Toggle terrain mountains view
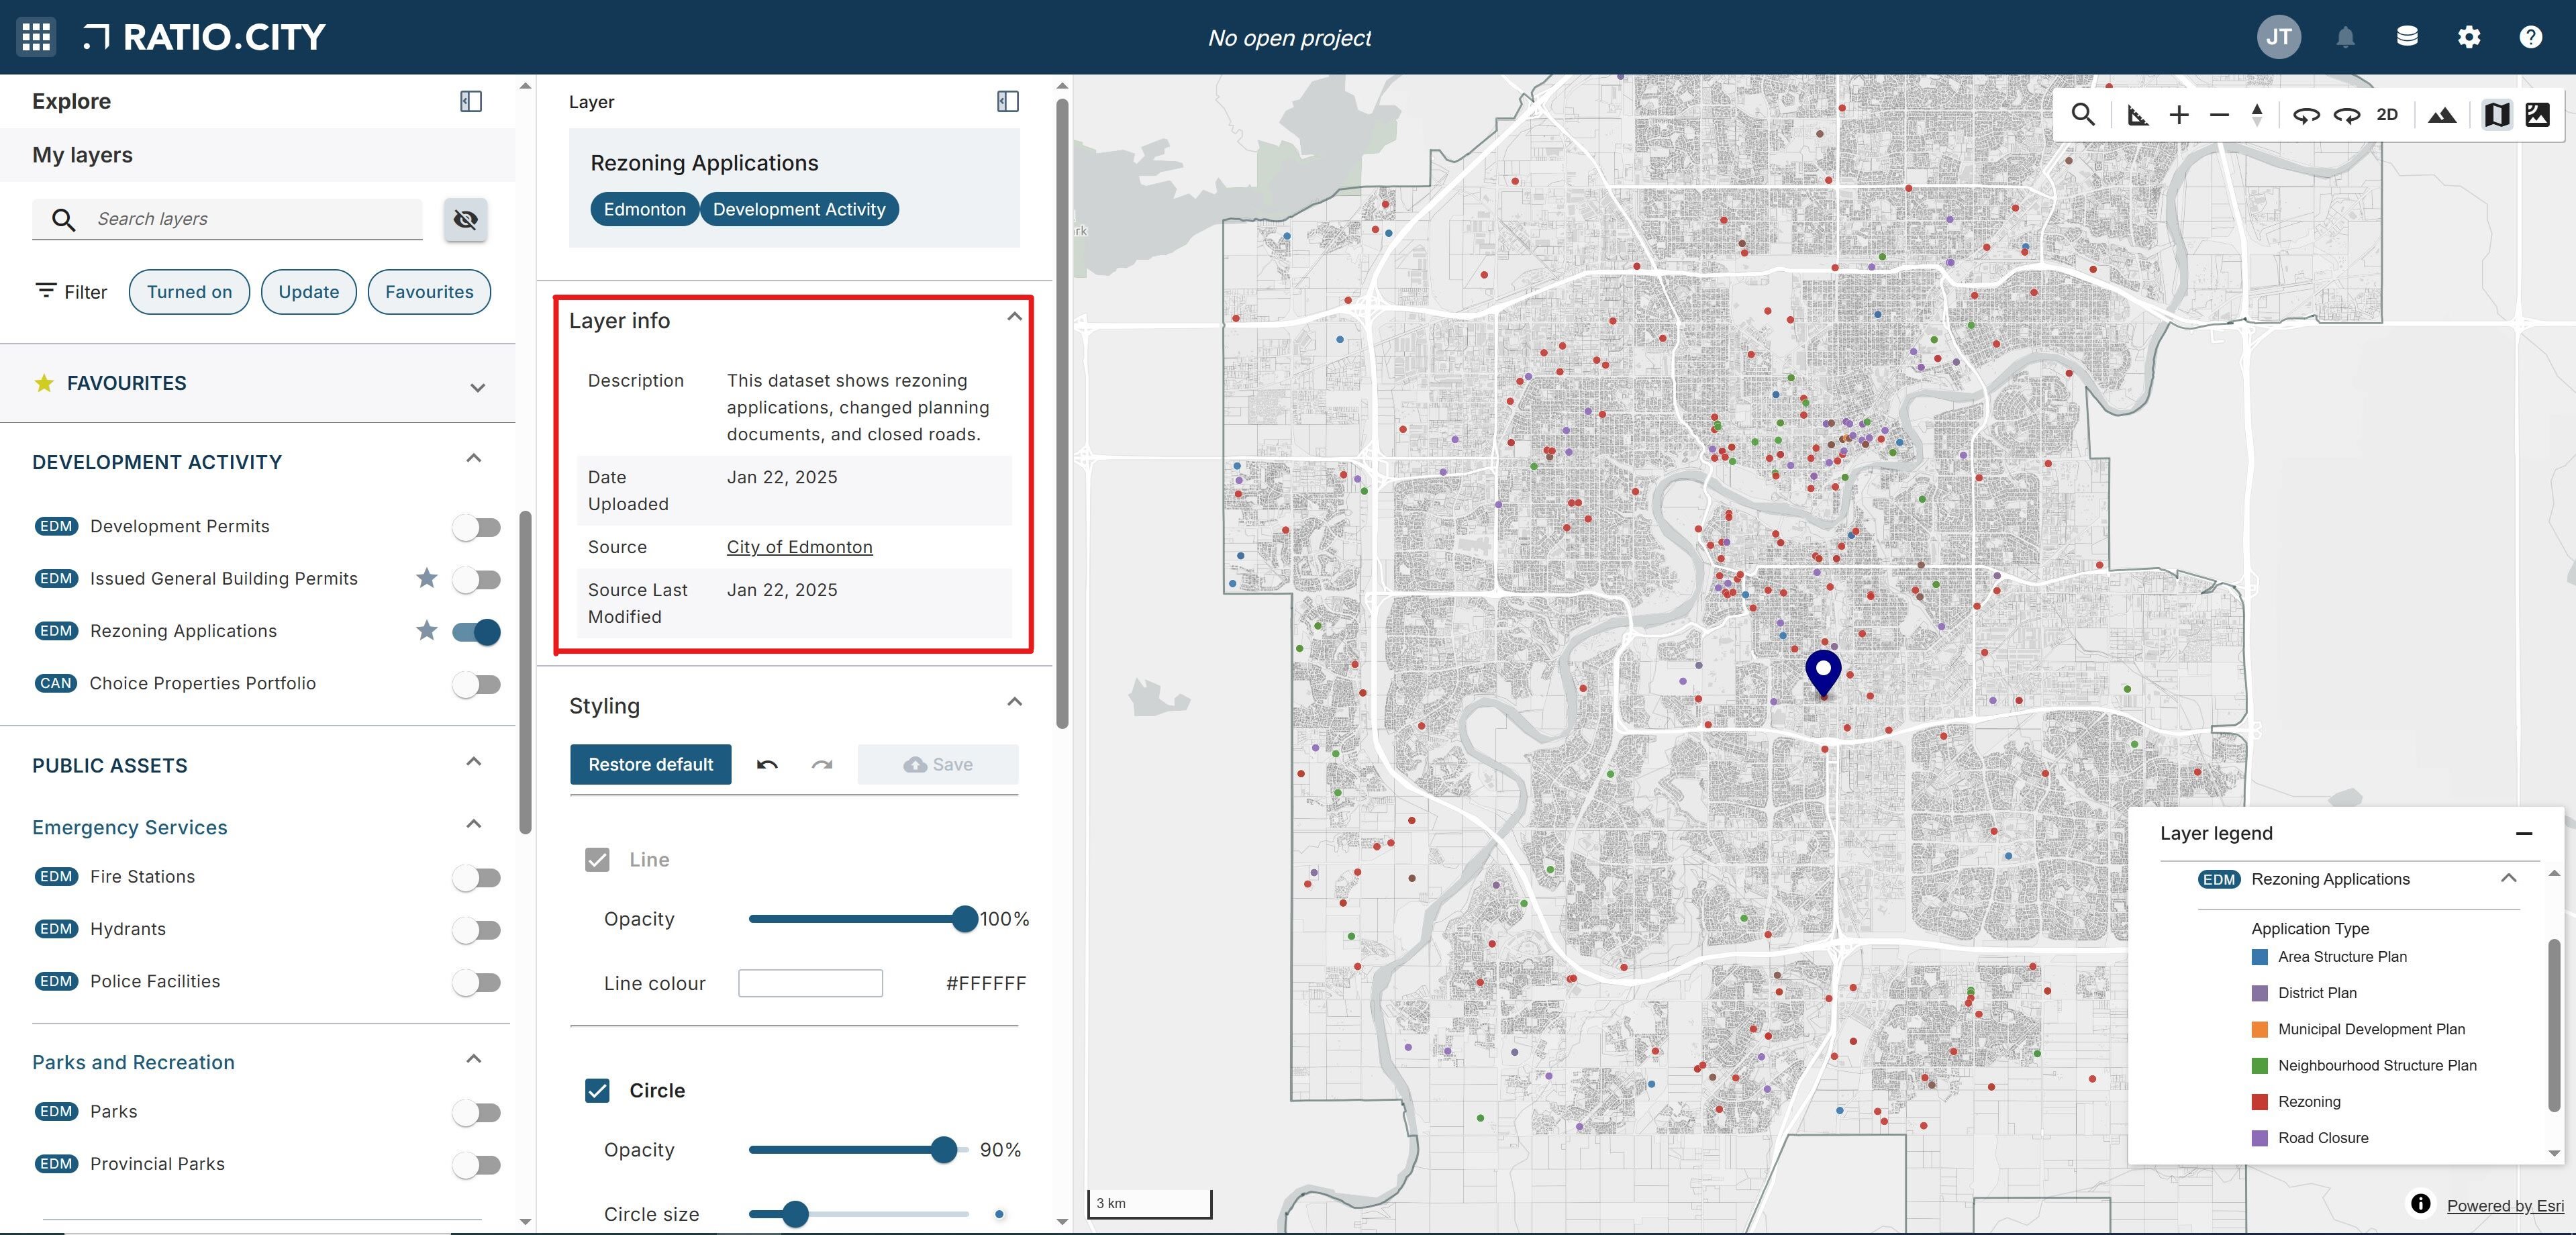This screenshot has height=1235, width=2576. pyautogui.click(x=2442, y=115)
